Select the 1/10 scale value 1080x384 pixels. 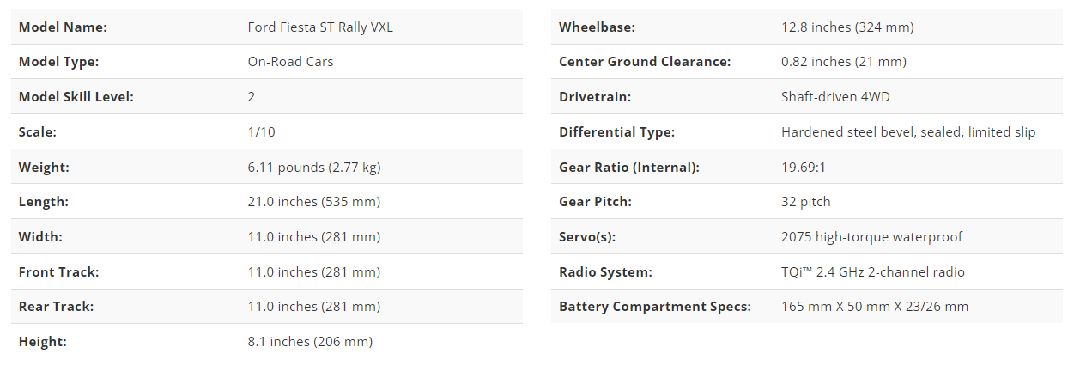coord(261,131)
